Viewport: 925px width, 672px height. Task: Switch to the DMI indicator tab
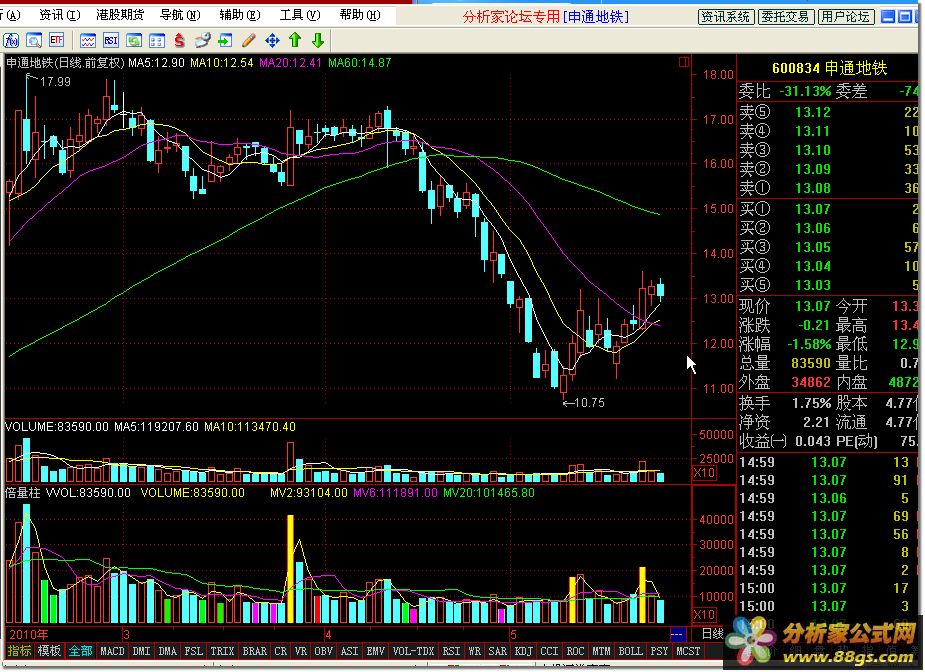click(141, 651)
